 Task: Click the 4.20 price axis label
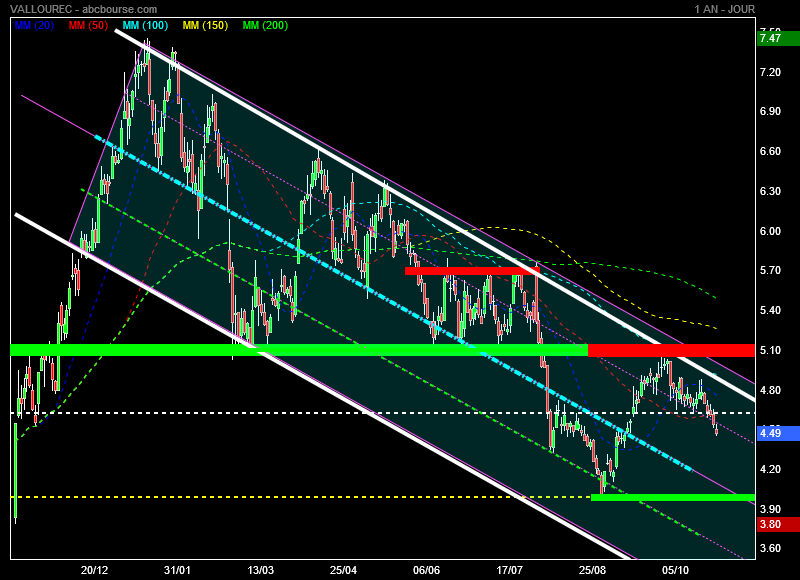(770, 469)
